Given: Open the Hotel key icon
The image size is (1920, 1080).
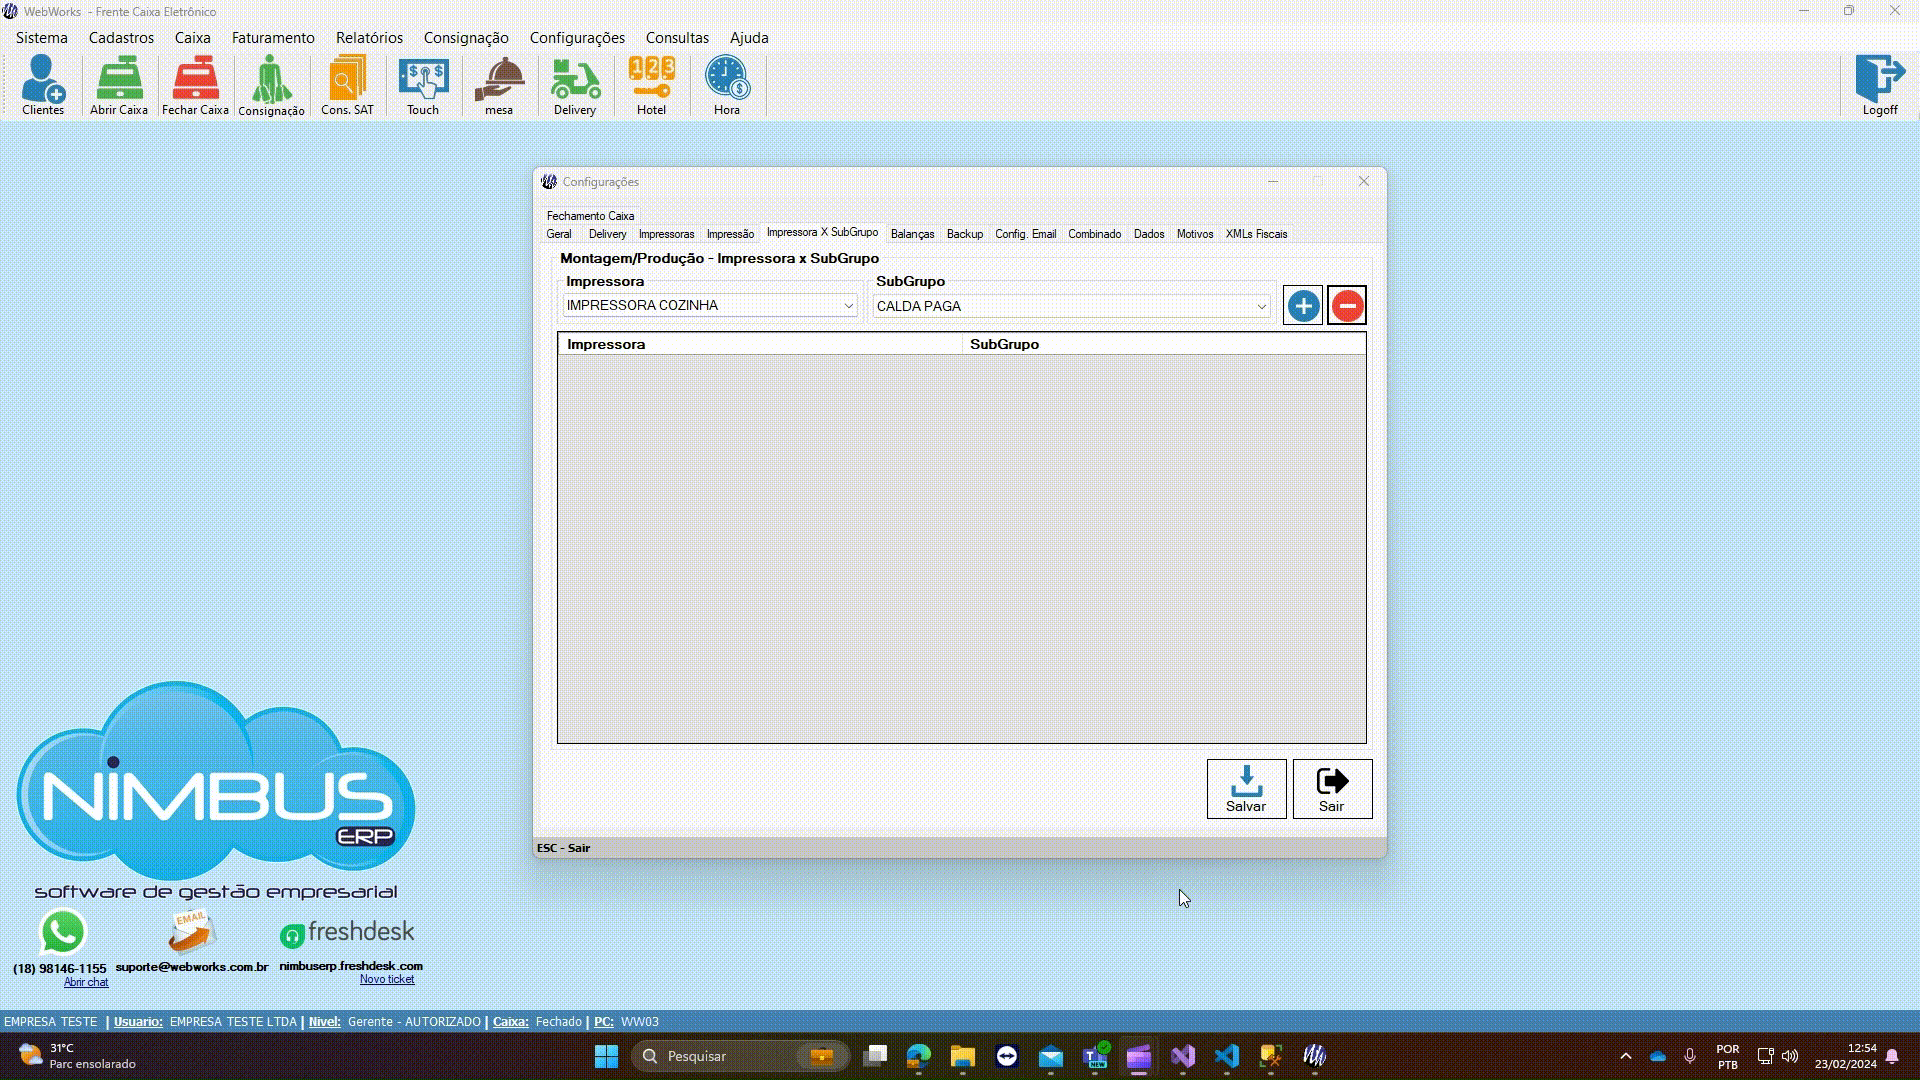Looking at the screenshot, I should coord(651,86).
